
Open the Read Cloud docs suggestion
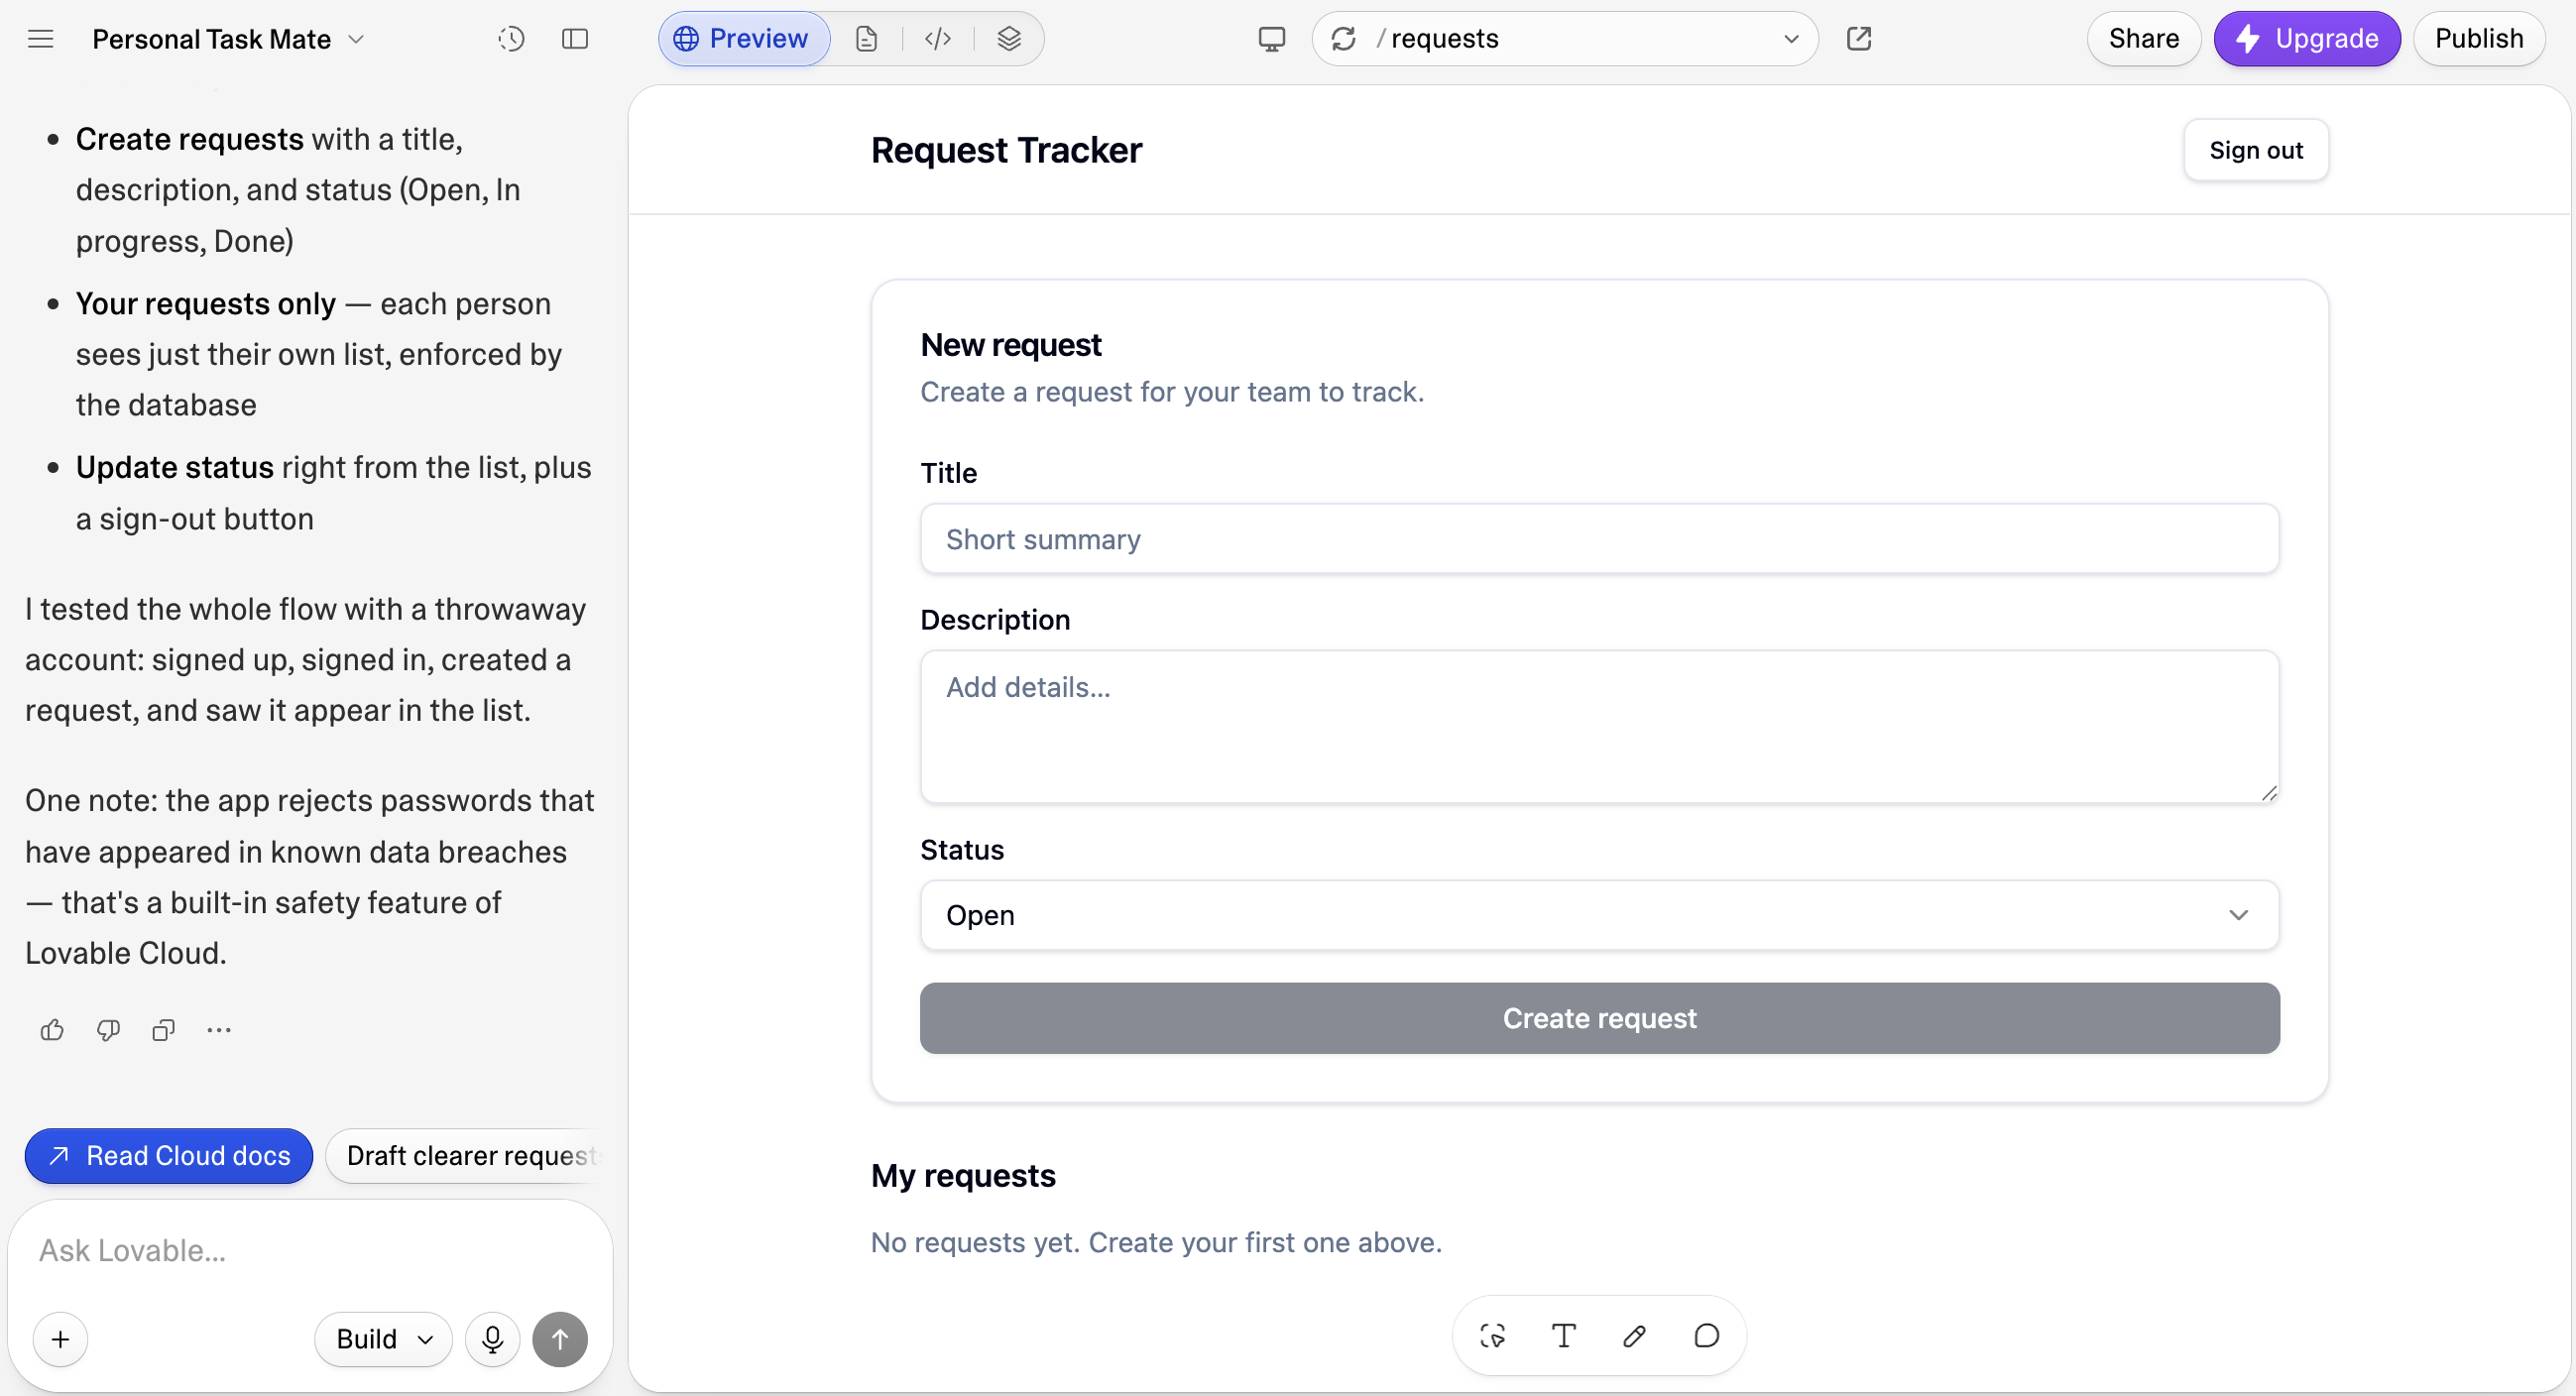tap(168, 1156)
